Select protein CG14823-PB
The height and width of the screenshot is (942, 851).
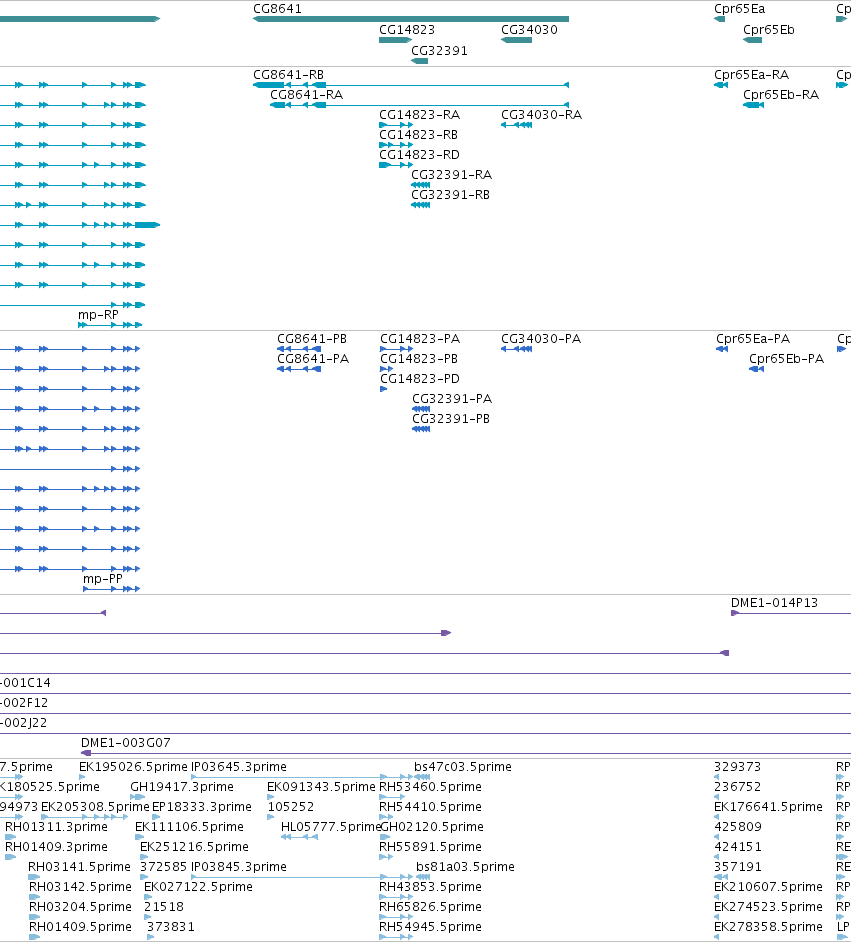[x=386, y=369]
